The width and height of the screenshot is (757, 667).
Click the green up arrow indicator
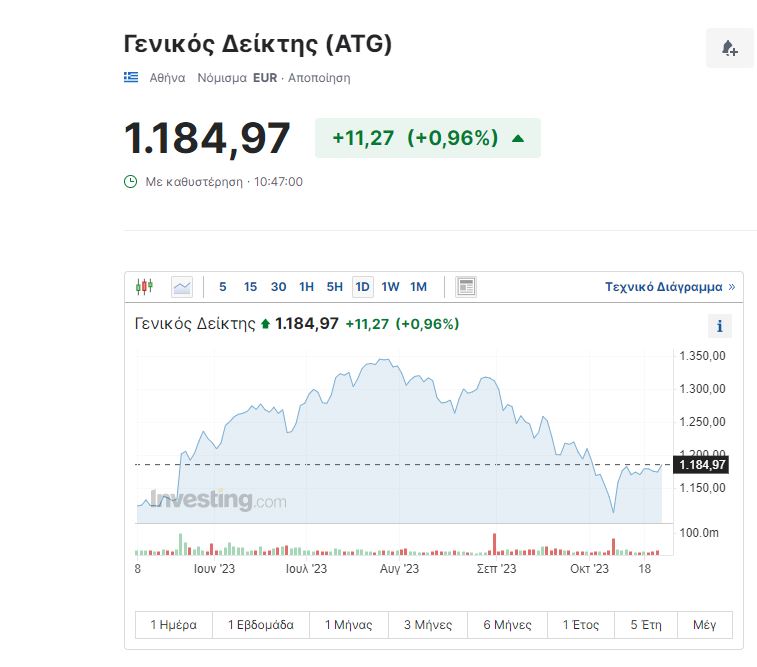[518, 138]
